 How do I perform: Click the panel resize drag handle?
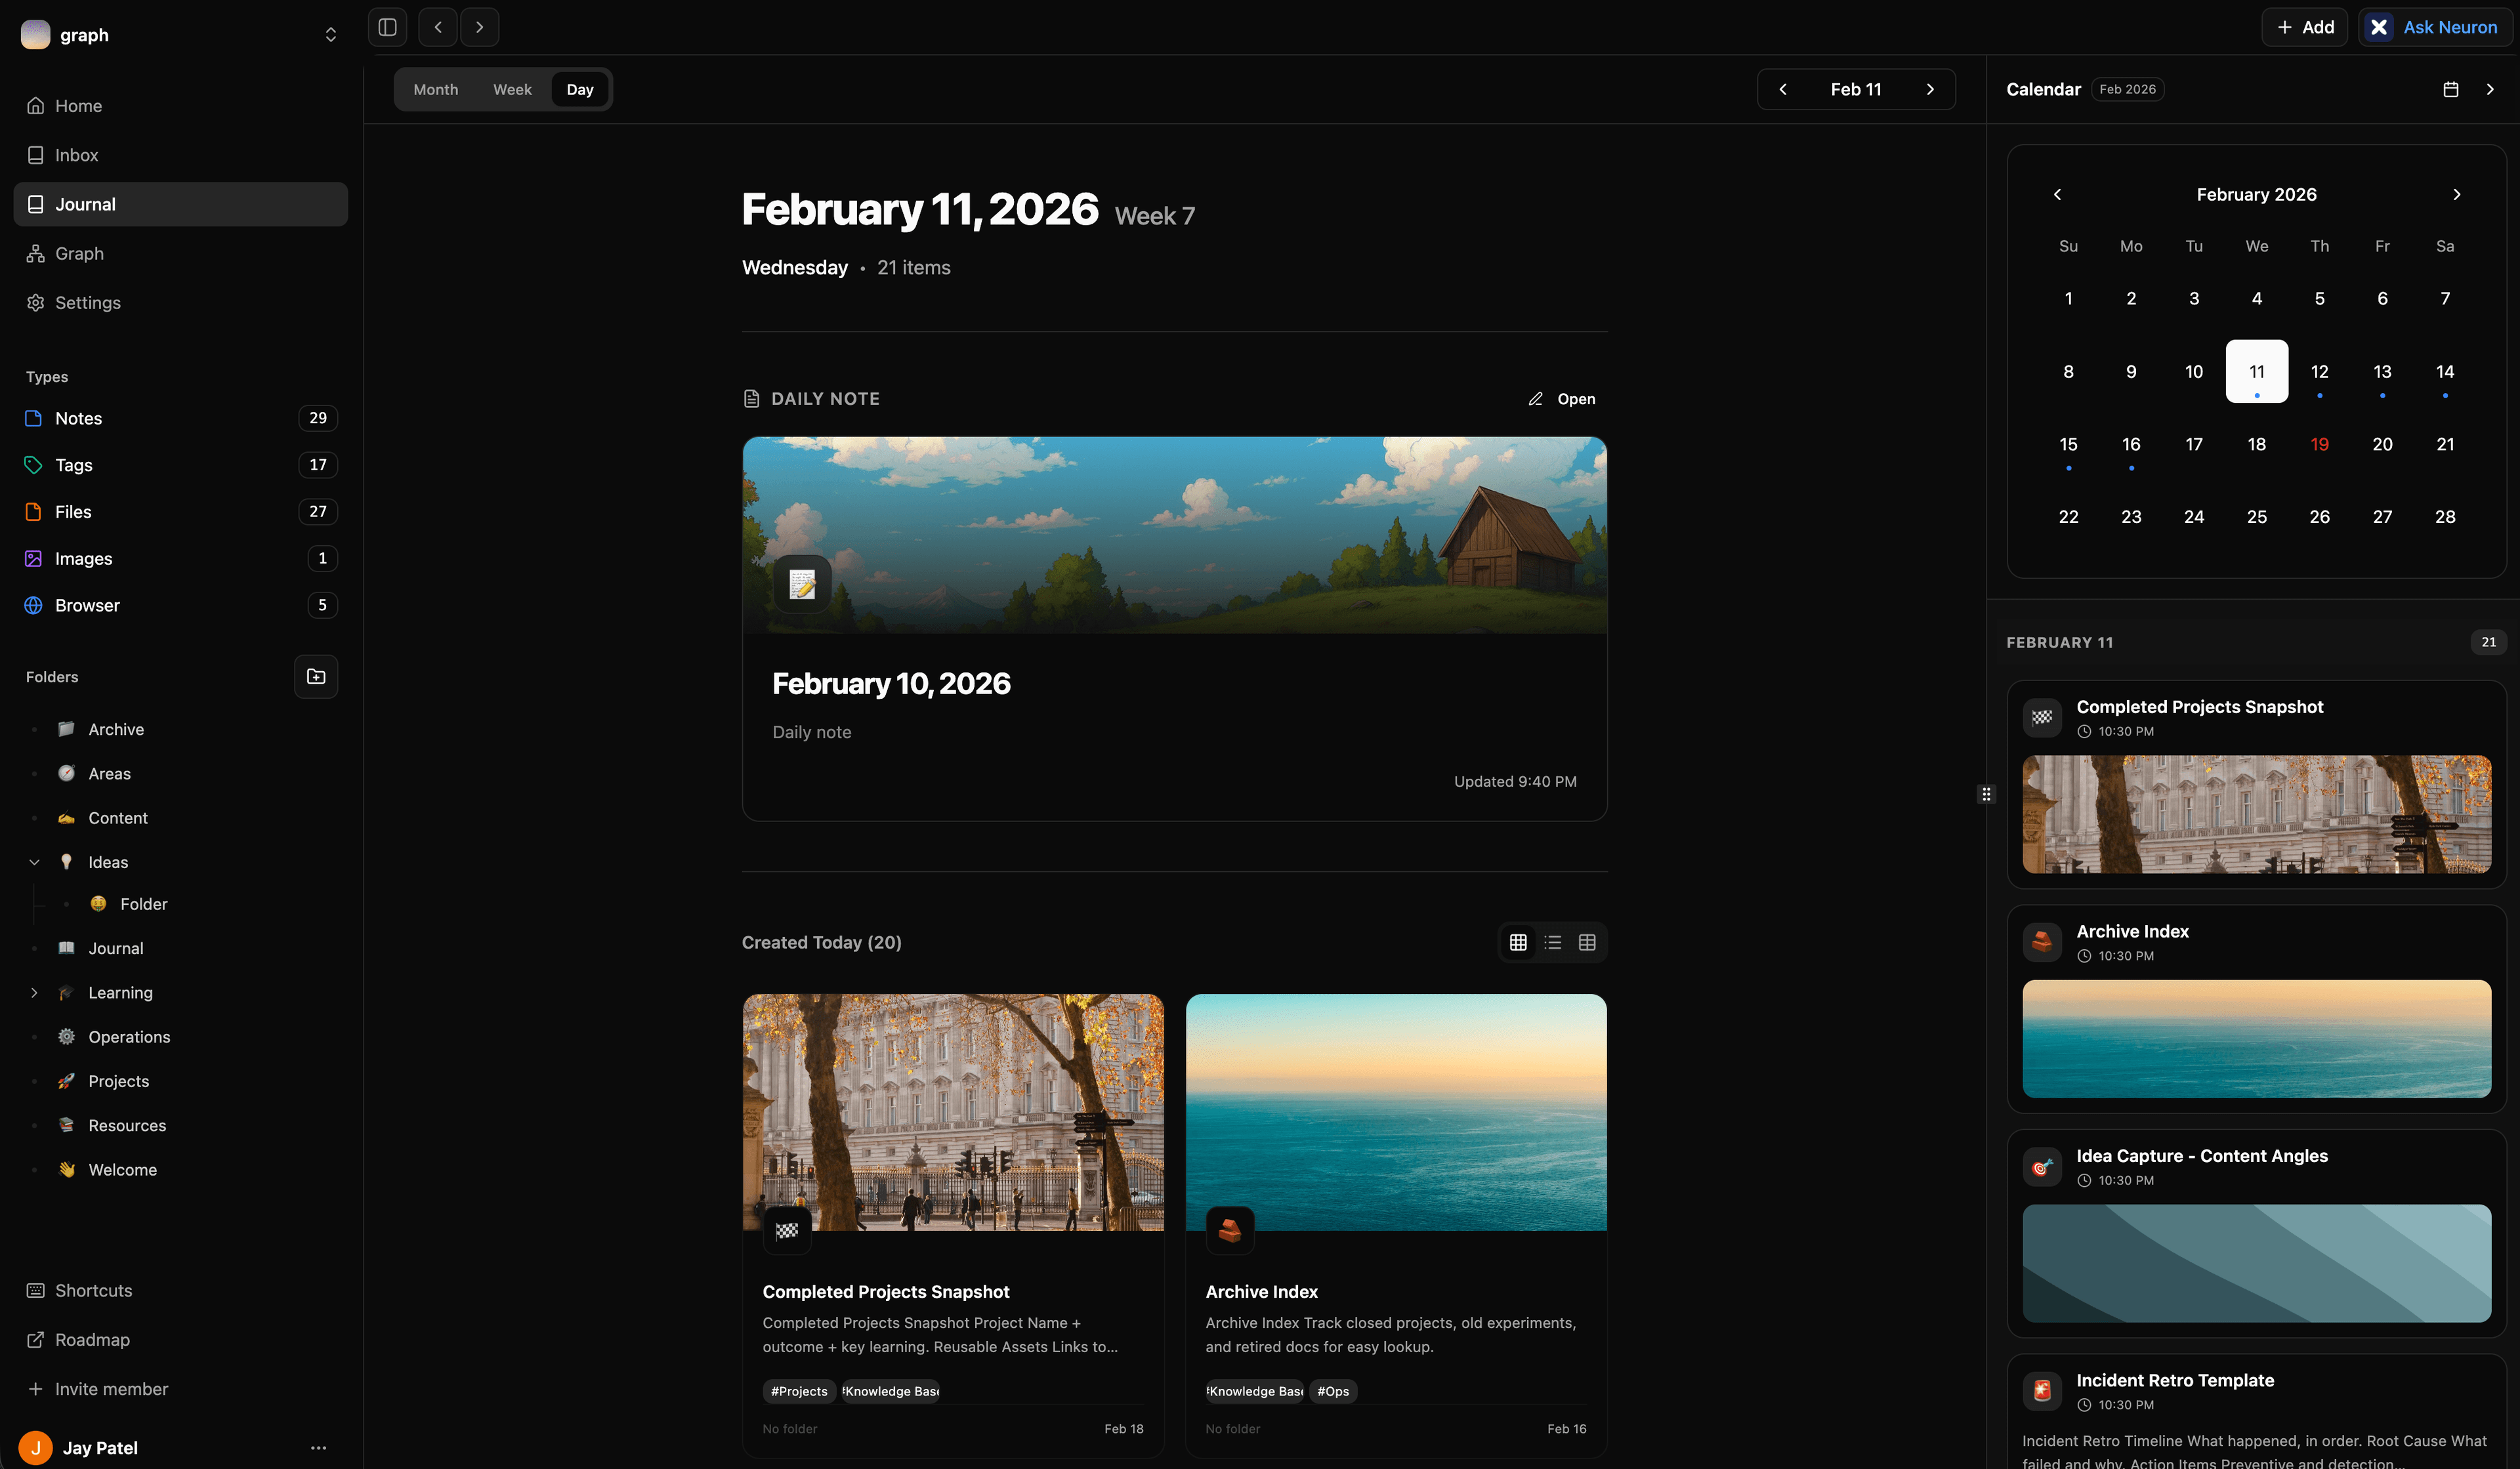[x=1986, y=794]
